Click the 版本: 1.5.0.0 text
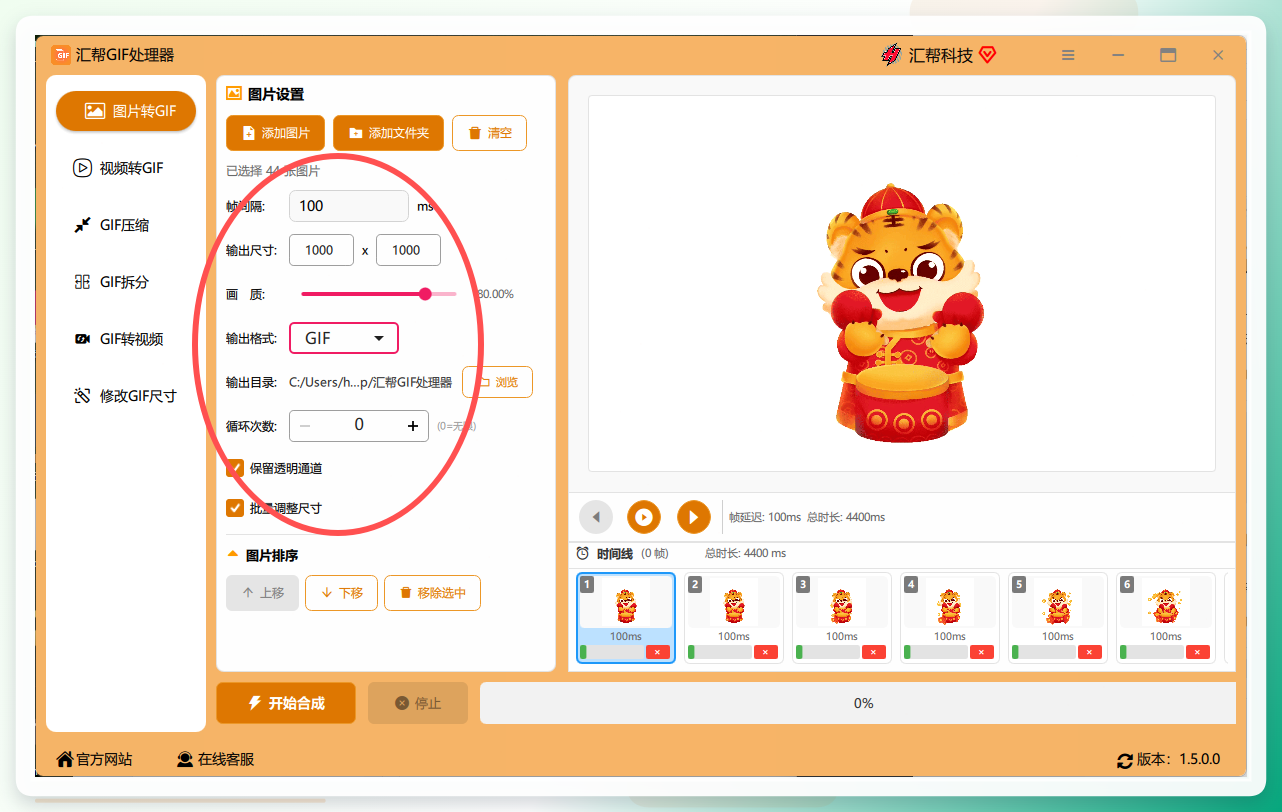This screenshot has width=1282, height=812. (1179, 759)
